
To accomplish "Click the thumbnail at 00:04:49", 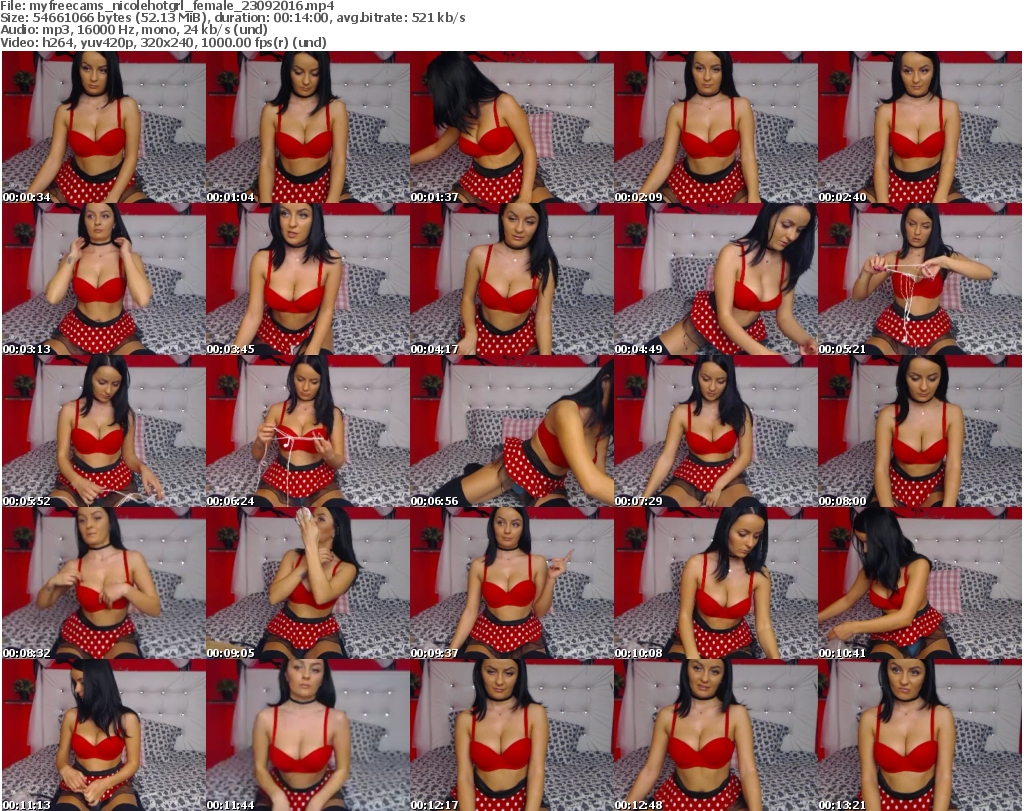I will click(715, 279).
